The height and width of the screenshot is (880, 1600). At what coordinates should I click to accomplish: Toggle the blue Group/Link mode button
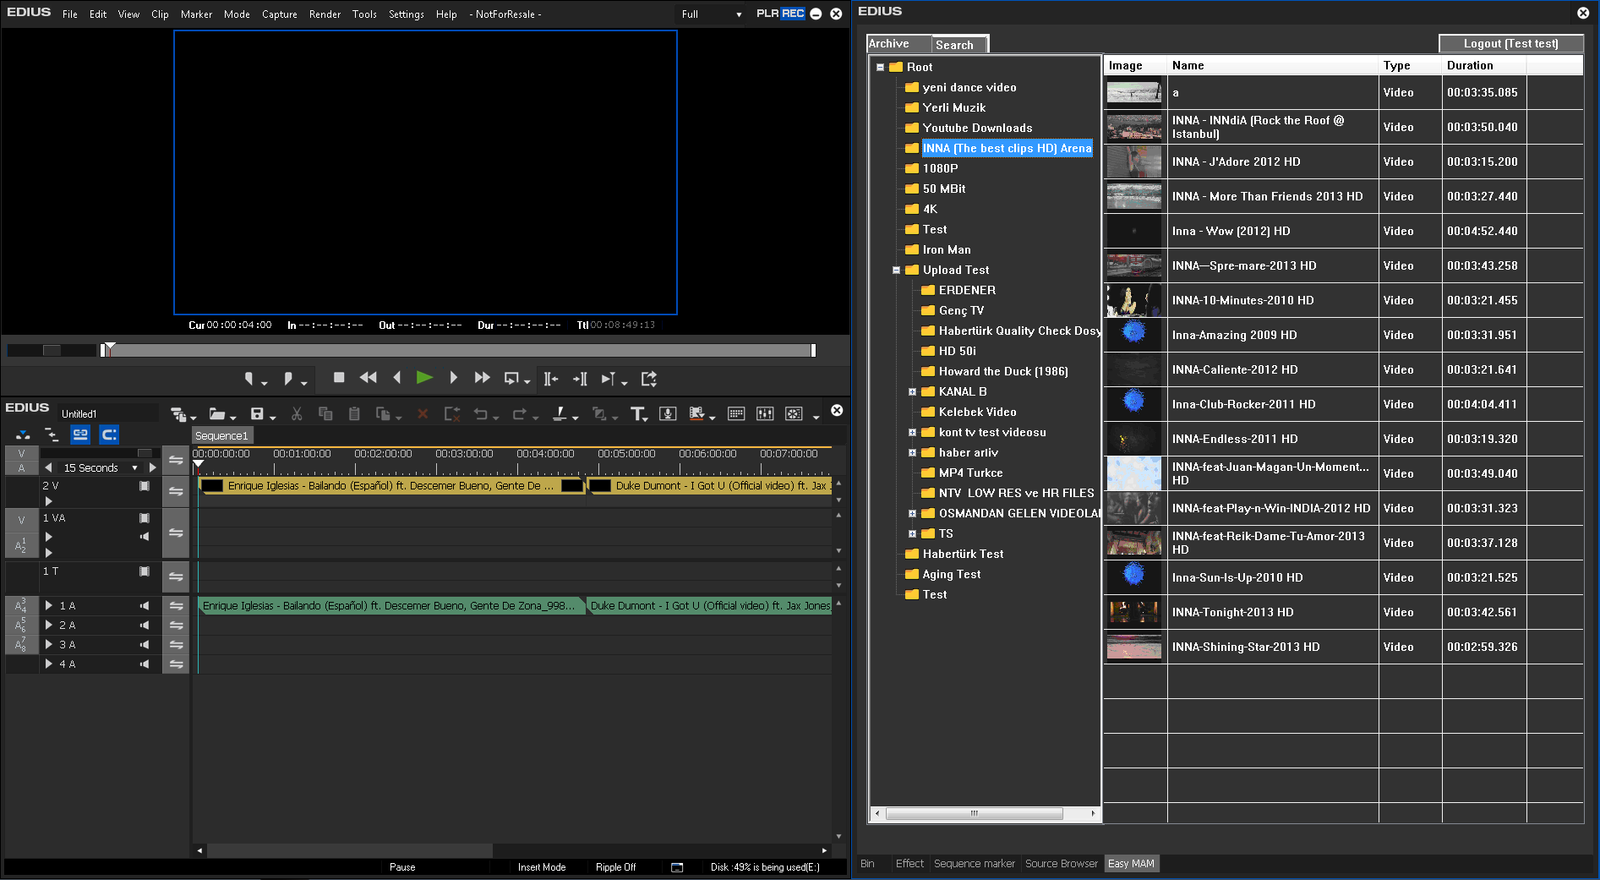point(81,434)
